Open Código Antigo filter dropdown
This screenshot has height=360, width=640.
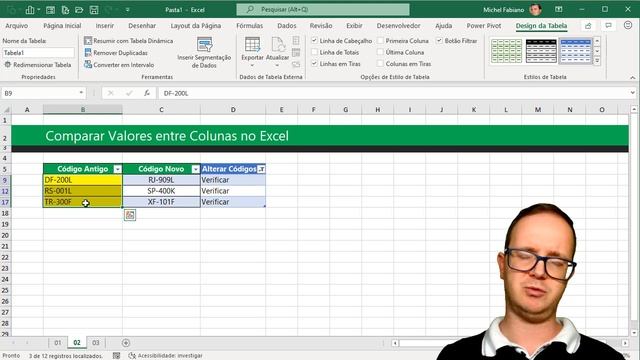118,169
